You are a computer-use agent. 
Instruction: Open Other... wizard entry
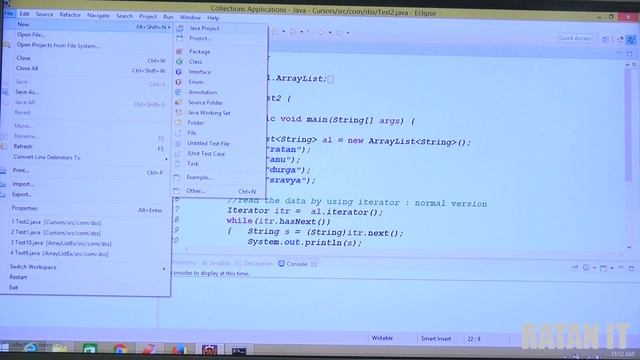pos(195,191)
